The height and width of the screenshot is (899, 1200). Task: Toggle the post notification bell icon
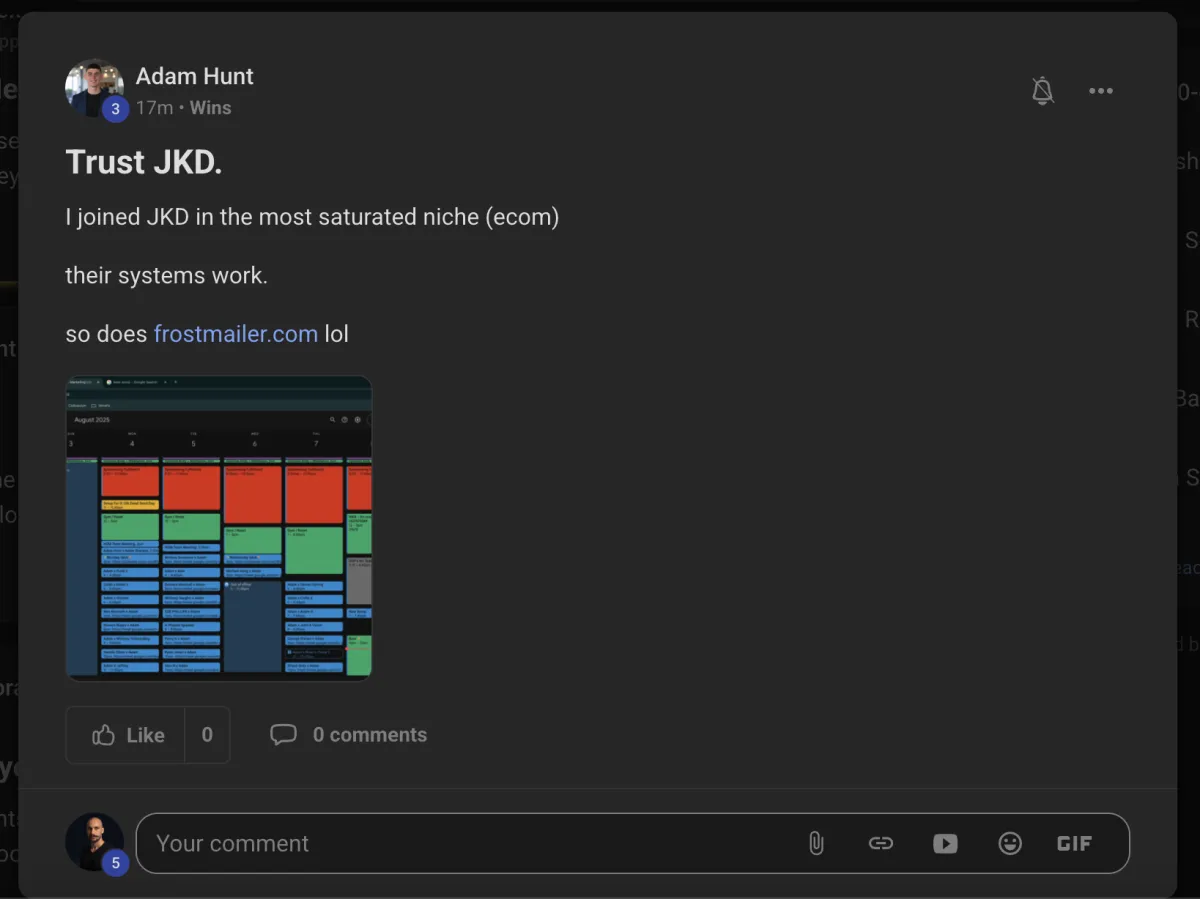tap(1042, 91)
